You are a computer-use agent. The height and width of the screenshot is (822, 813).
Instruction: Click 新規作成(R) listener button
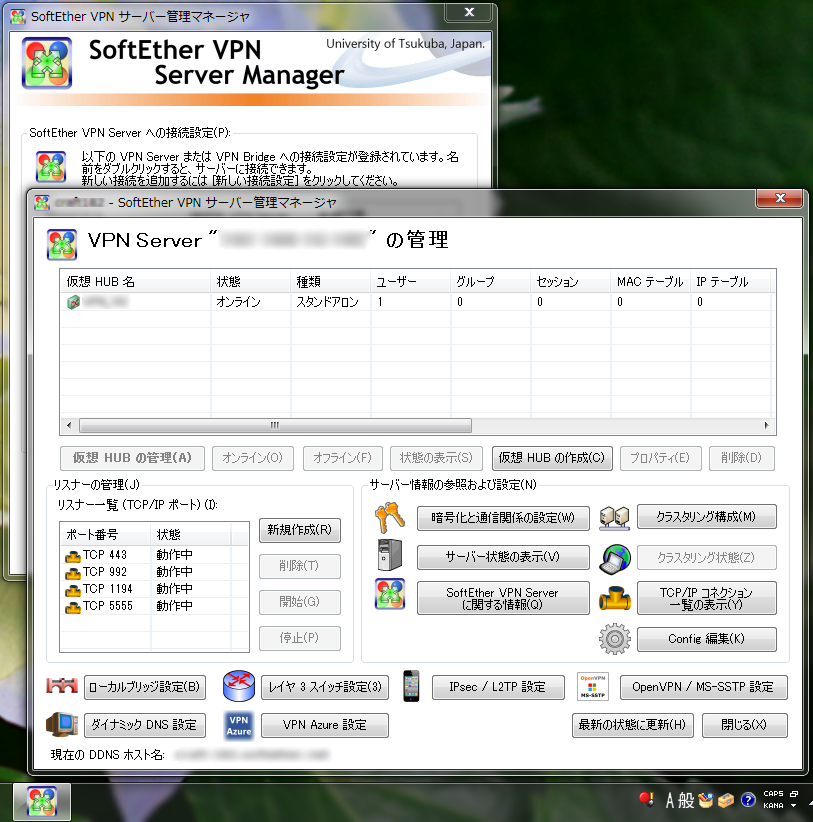(x=299, y=530)
